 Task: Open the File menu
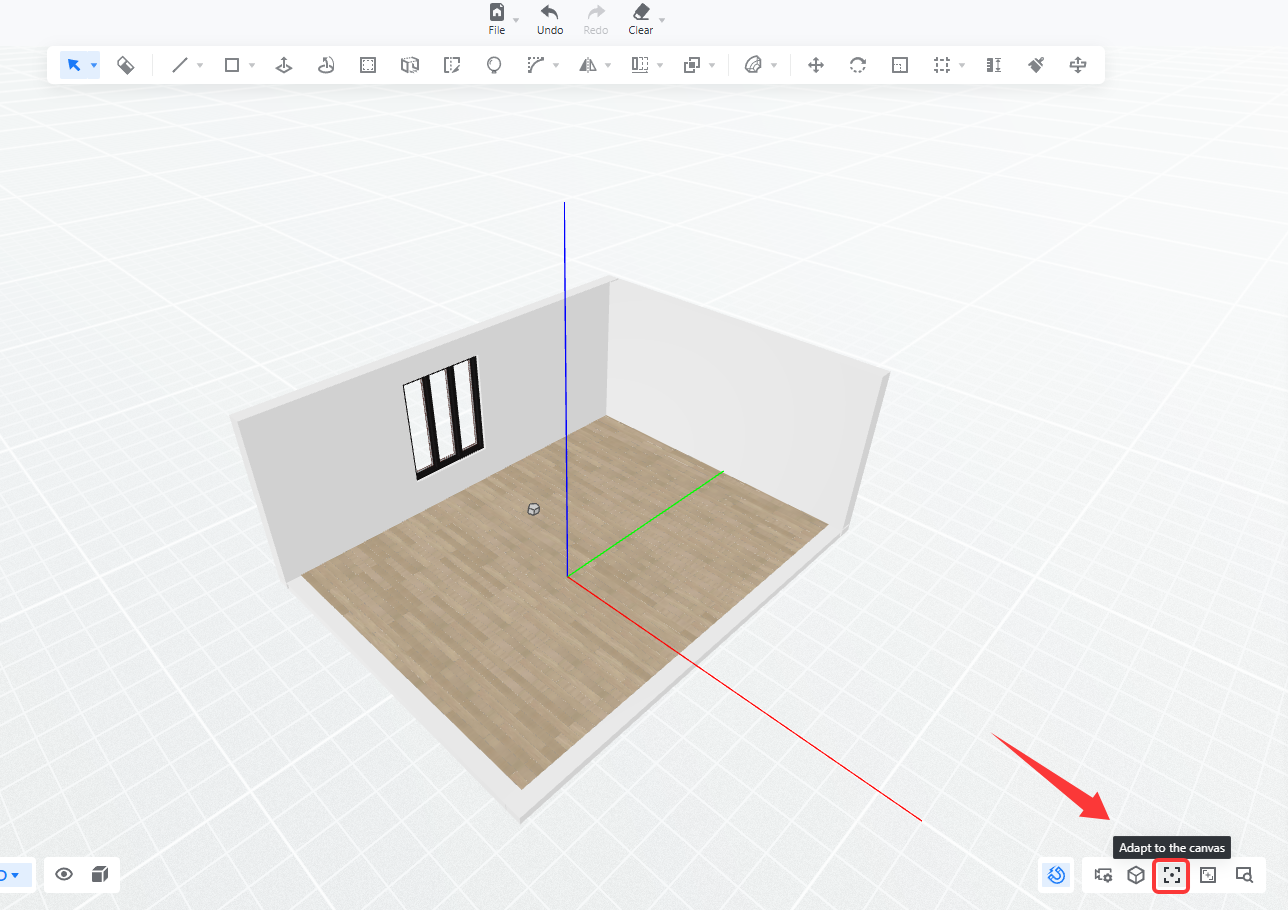tap(497, 19)
